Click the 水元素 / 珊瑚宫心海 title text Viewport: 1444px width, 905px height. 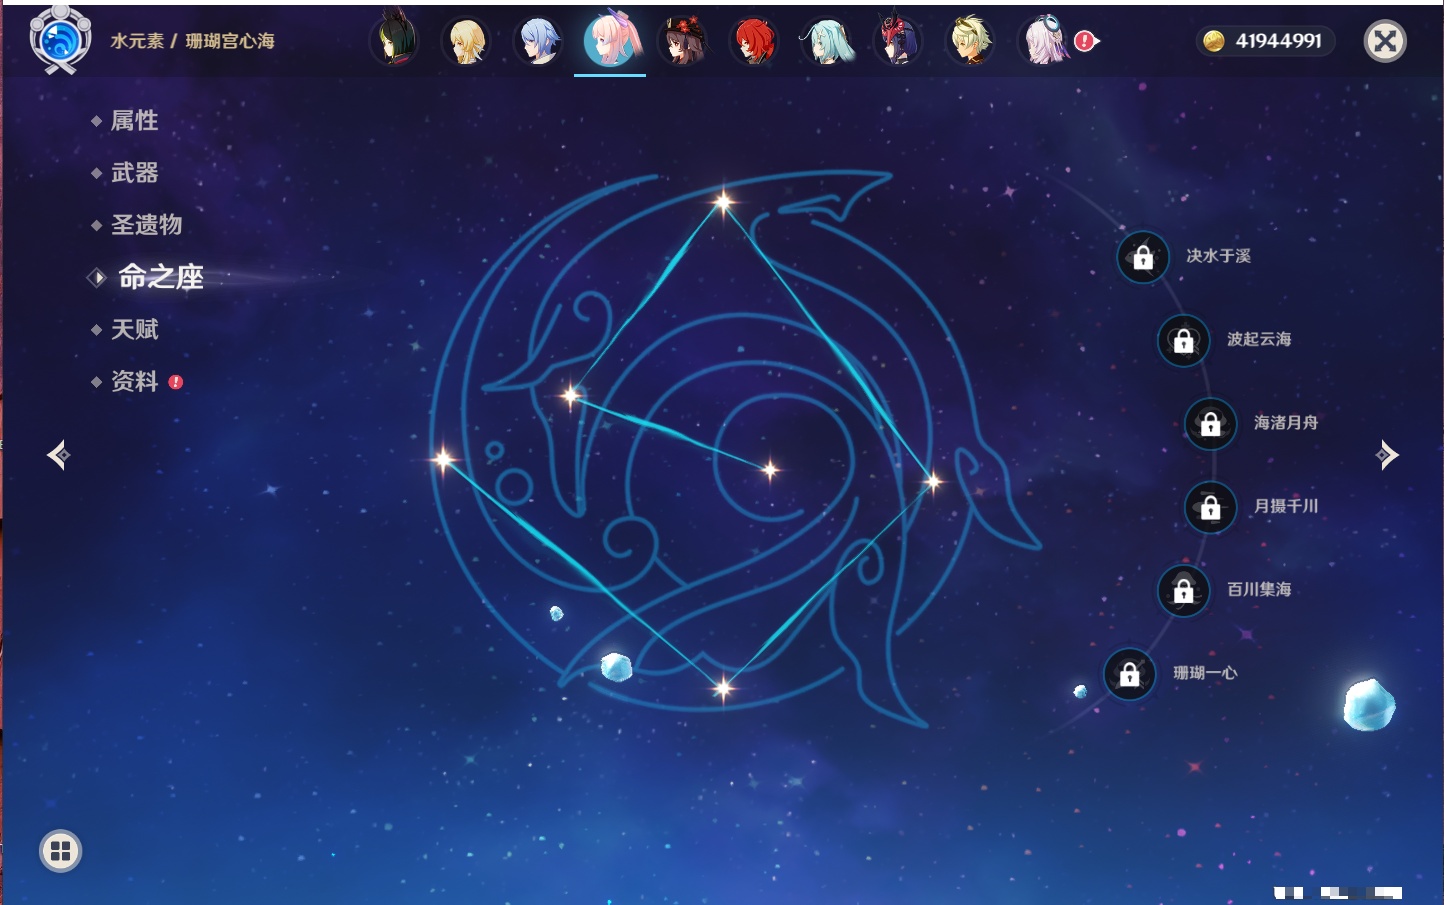pyautogui.click(x=192, y=41)
